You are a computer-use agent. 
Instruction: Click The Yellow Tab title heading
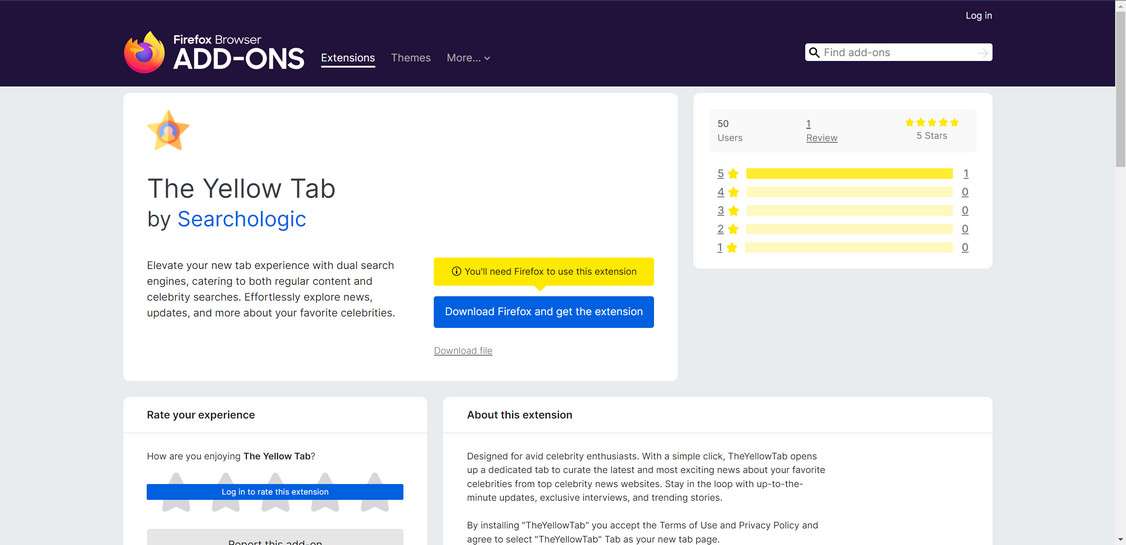(241, 189)
